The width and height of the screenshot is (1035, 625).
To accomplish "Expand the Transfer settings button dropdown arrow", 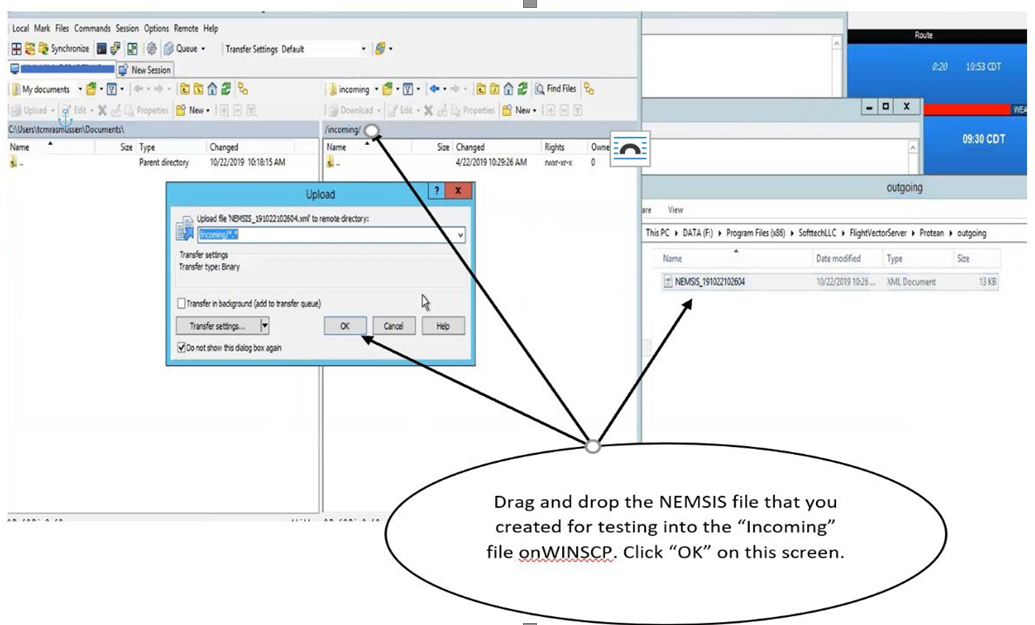I will point(265,326).
